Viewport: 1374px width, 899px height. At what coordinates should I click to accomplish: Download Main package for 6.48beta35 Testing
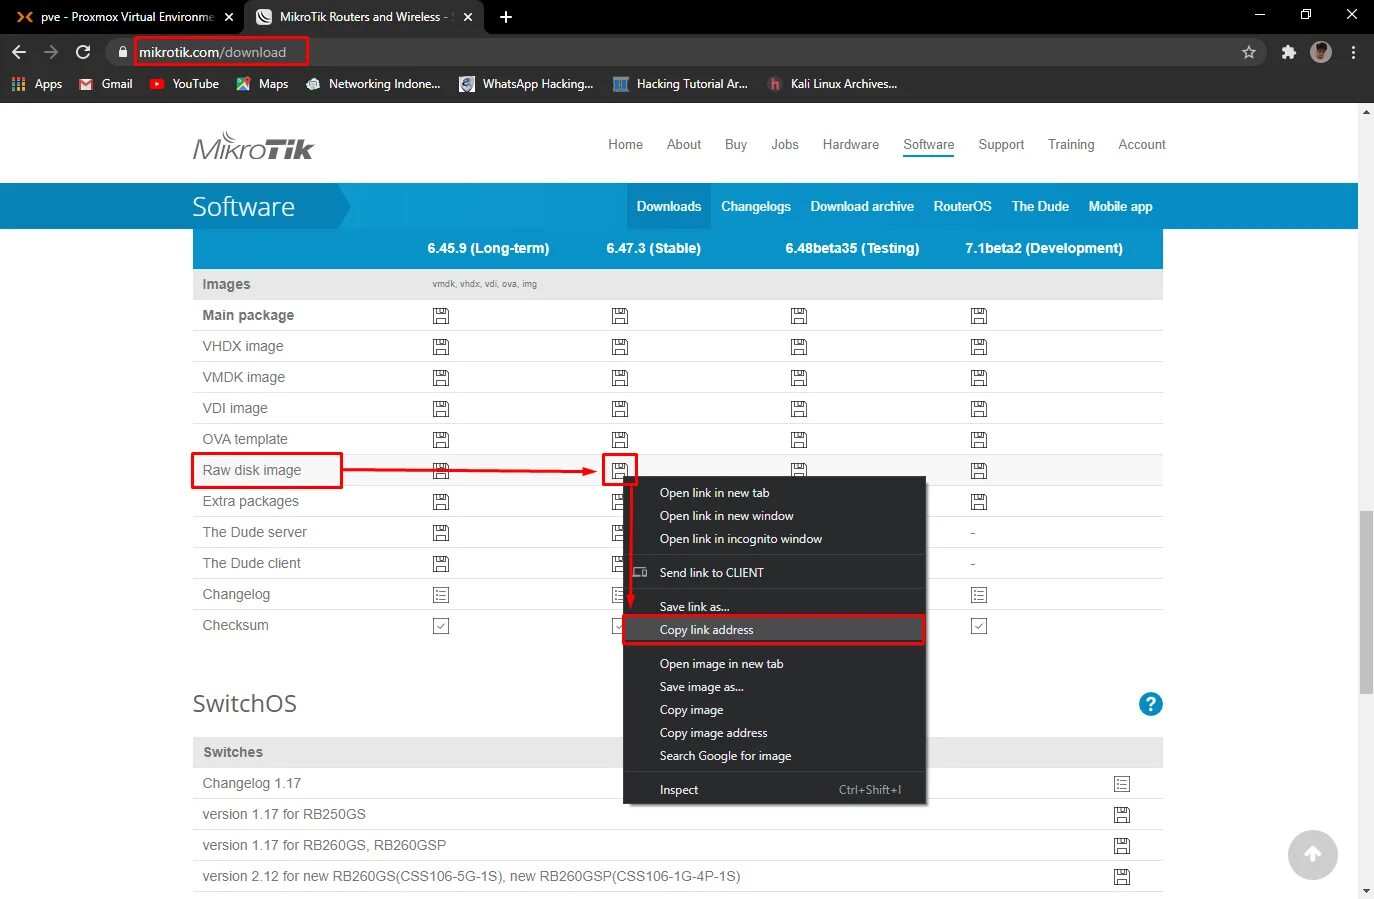tap(799, 316)
